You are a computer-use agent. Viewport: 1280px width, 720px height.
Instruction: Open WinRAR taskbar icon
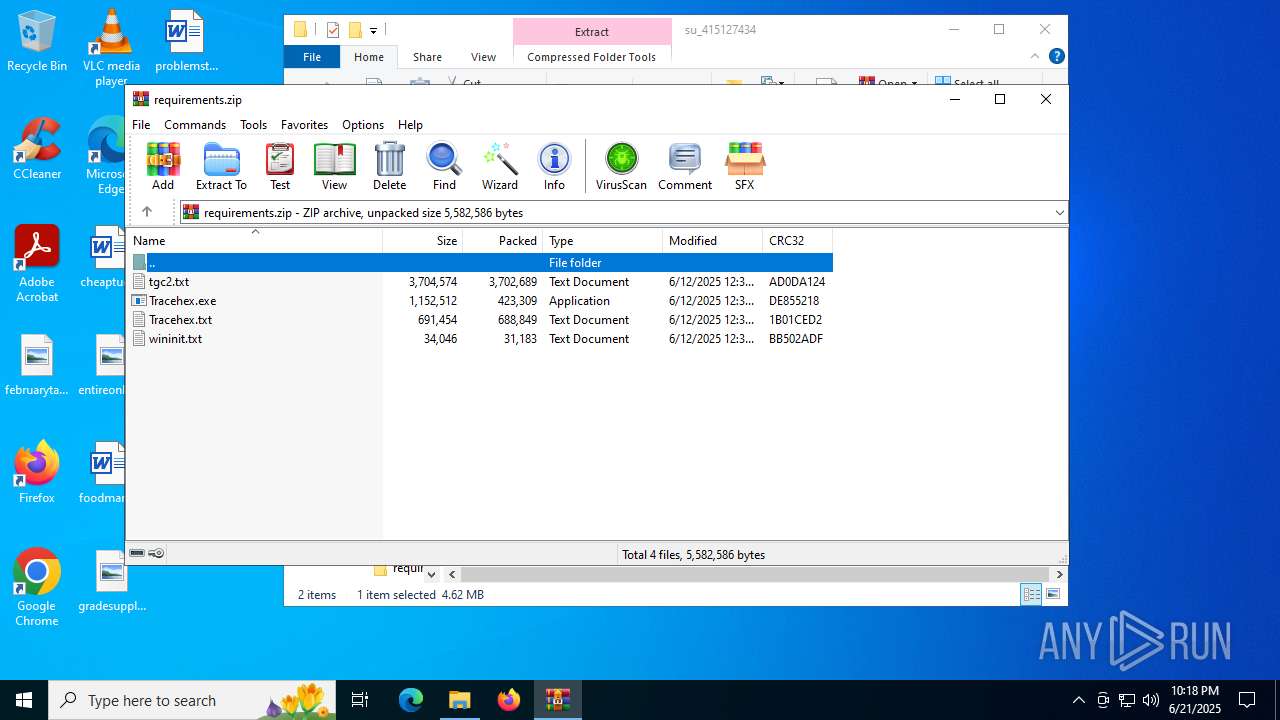(557, 700)
